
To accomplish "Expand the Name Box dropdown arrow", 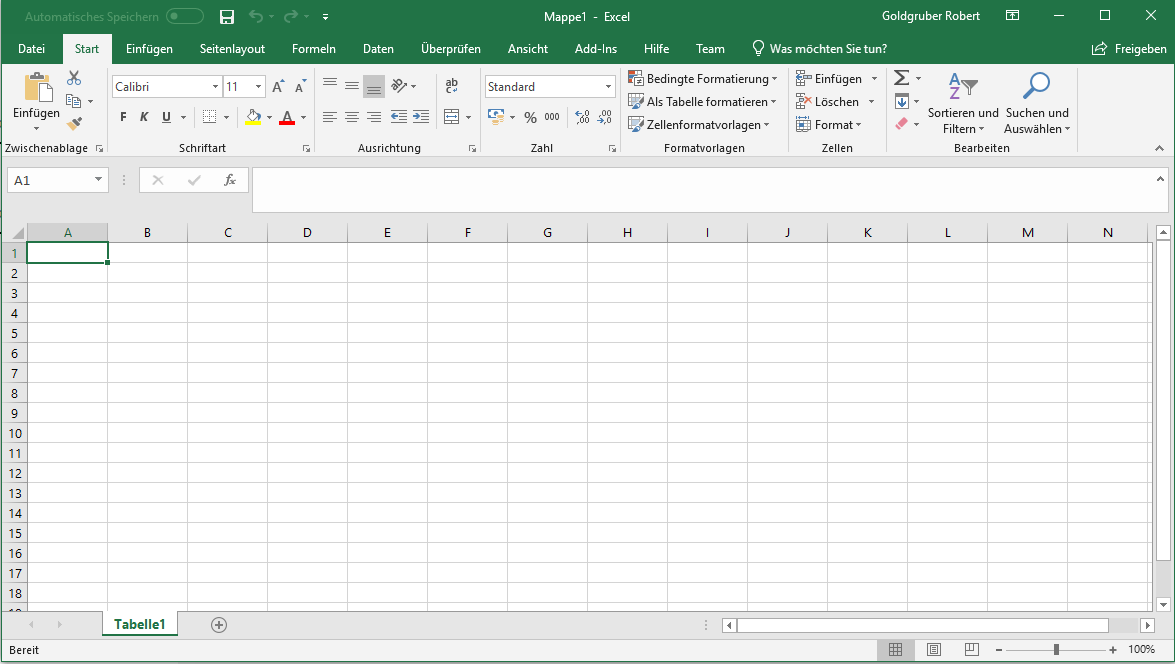I will (x=98, y=180).
